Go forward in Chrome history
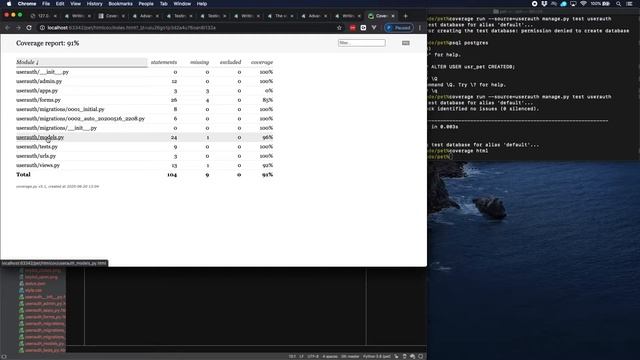The width and height of the screenshot is (640, 360). [18, 28]
